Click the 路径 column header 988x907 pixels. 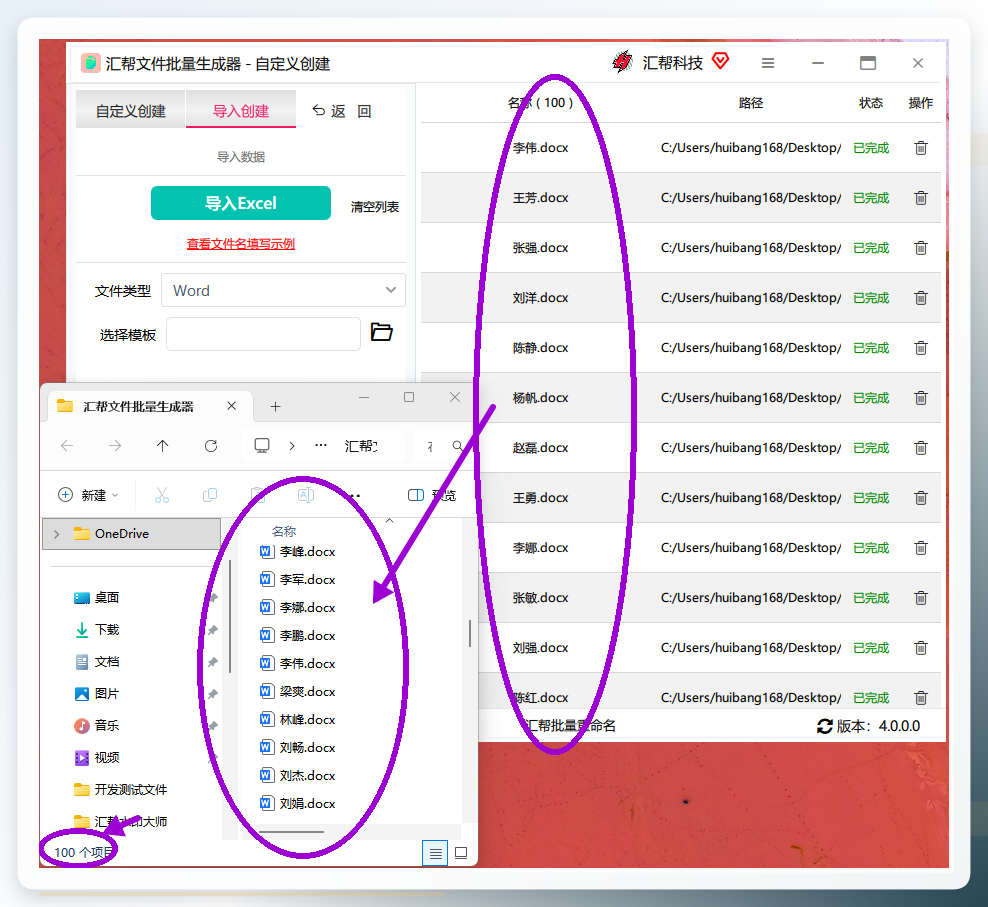click(x=750, y=103)
